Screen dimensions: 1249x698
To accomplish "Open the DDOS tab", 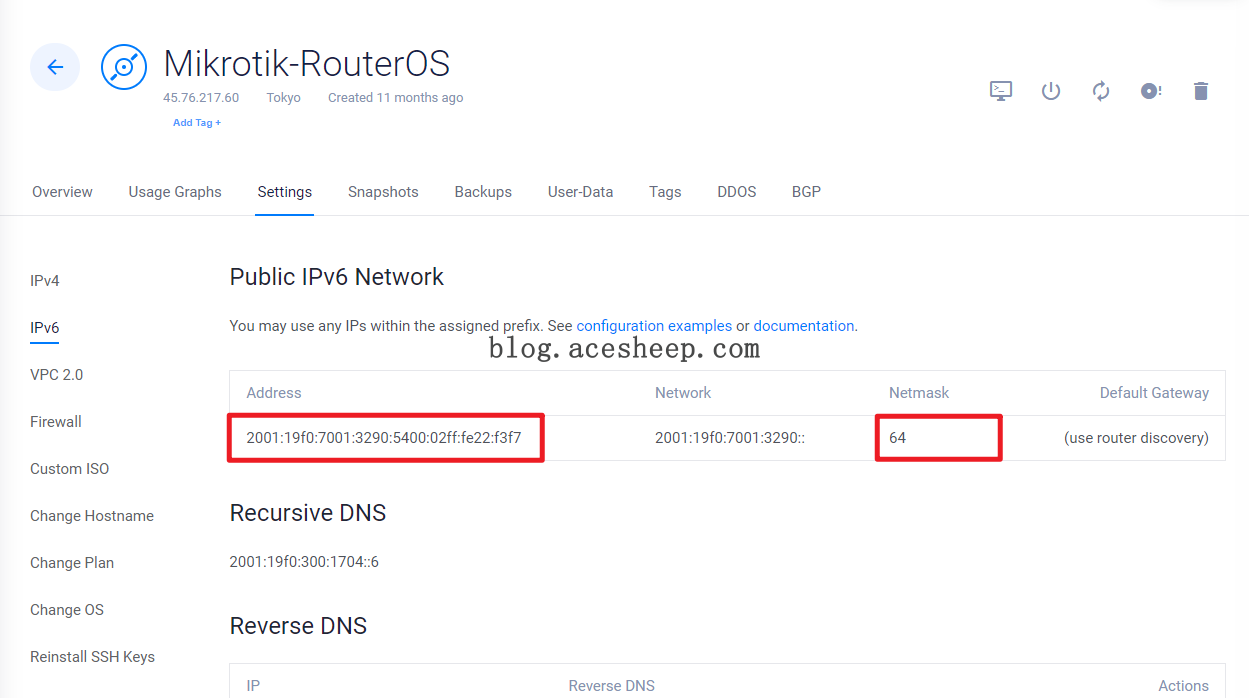I will 736,192.
